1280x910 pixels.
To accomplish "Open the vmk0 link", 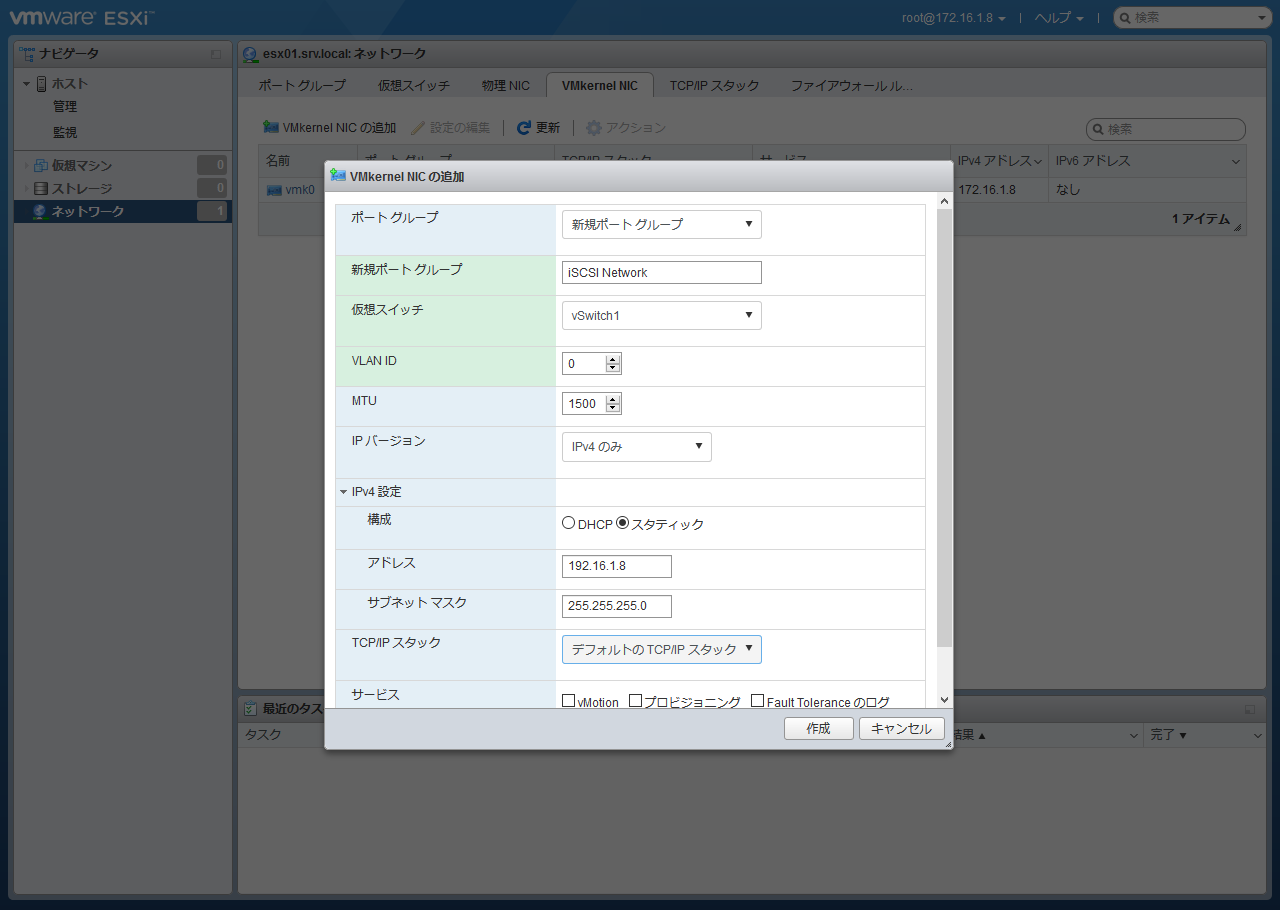I will [x=300, y=190].
